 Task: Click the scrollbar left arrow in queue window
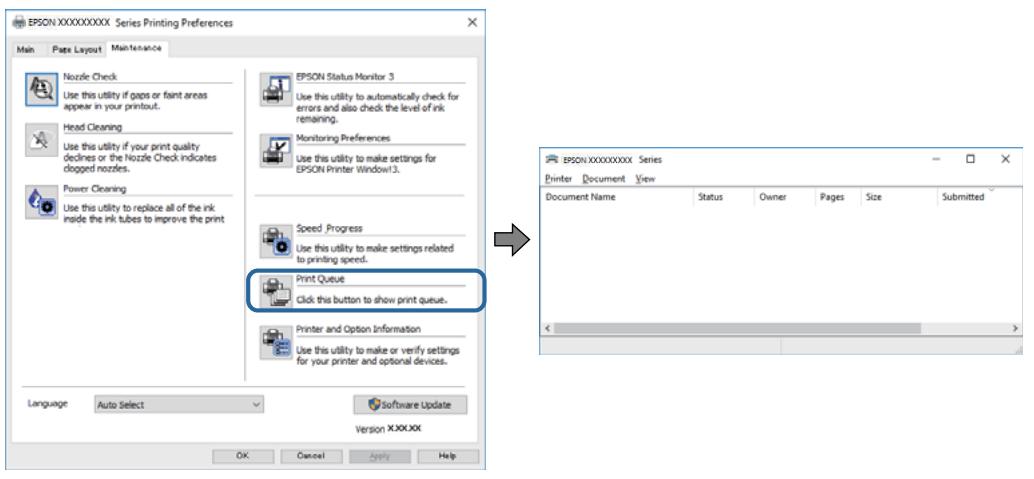(547, 328)
